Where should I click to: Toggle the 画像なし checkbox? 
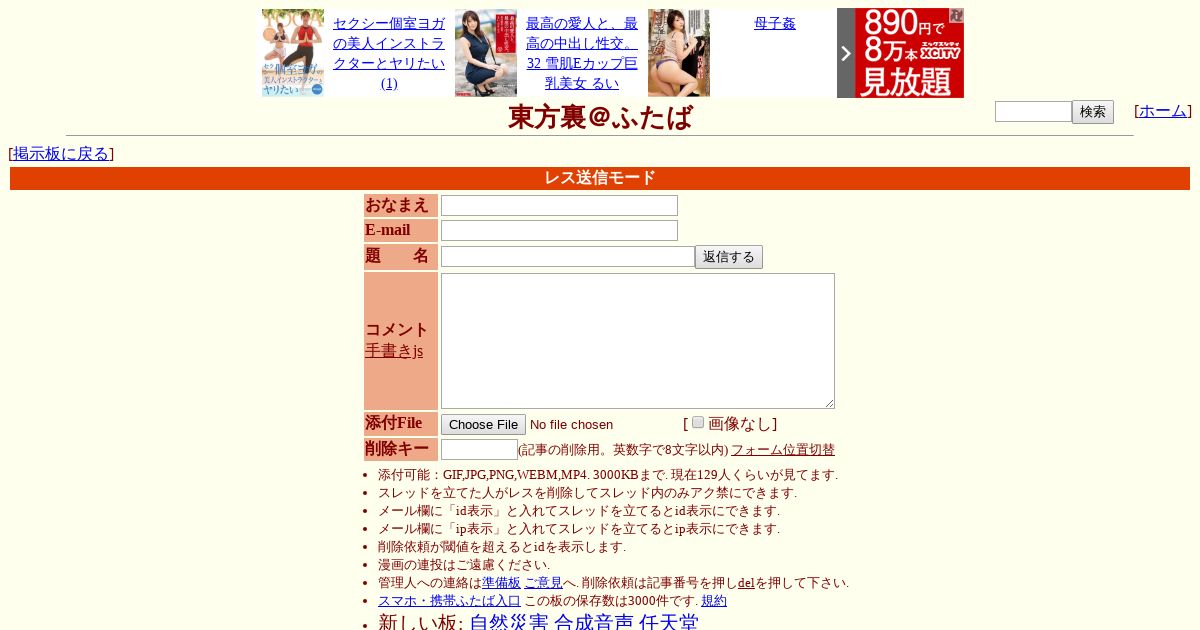coord(698,422)
